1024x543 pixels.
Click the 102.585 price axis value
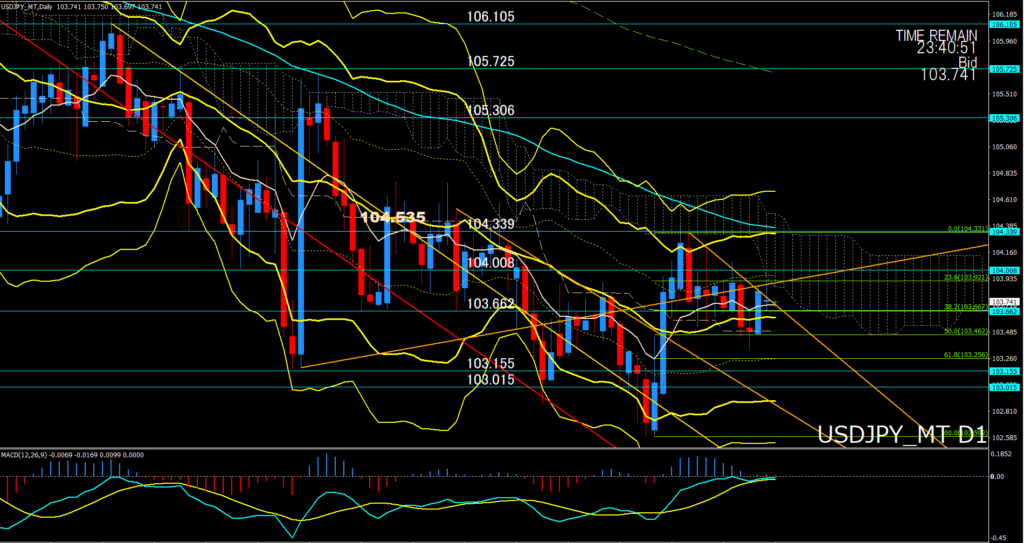[1006, 437]
